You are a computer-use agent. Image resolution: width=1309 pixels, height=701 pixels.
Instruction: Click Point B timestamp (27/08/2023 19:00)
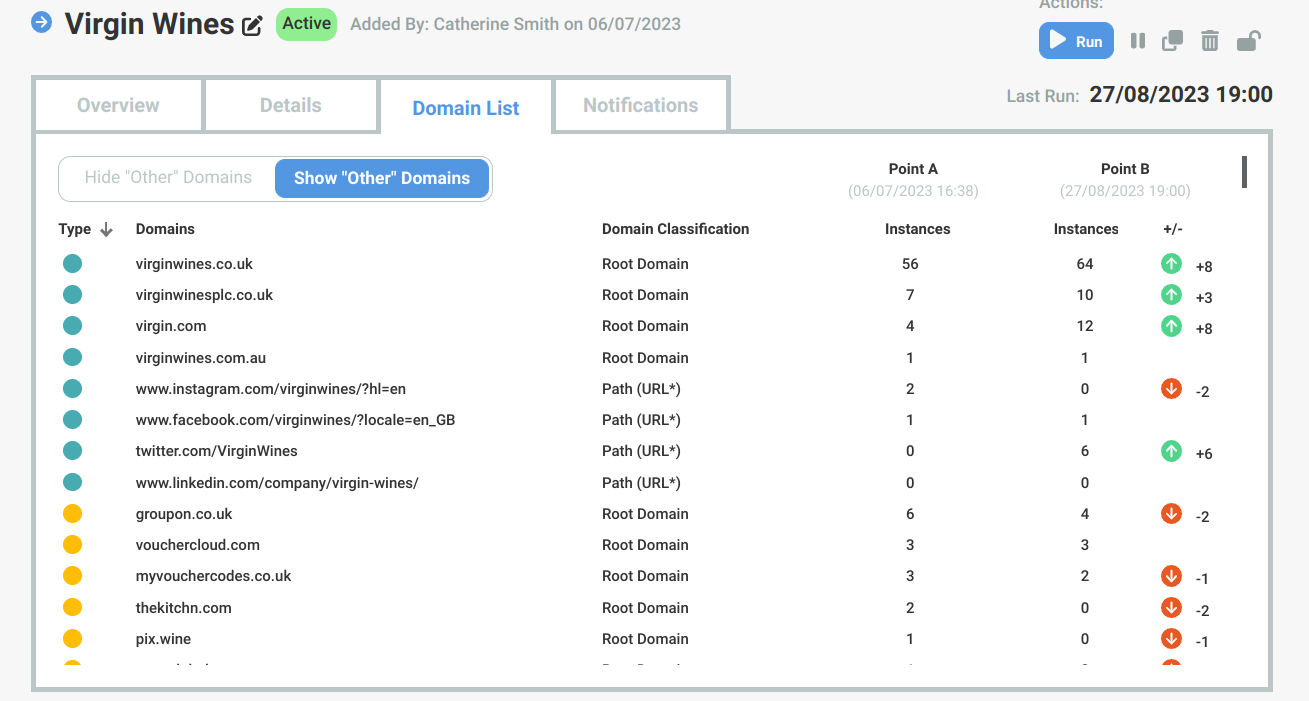tap(1125, 190)
